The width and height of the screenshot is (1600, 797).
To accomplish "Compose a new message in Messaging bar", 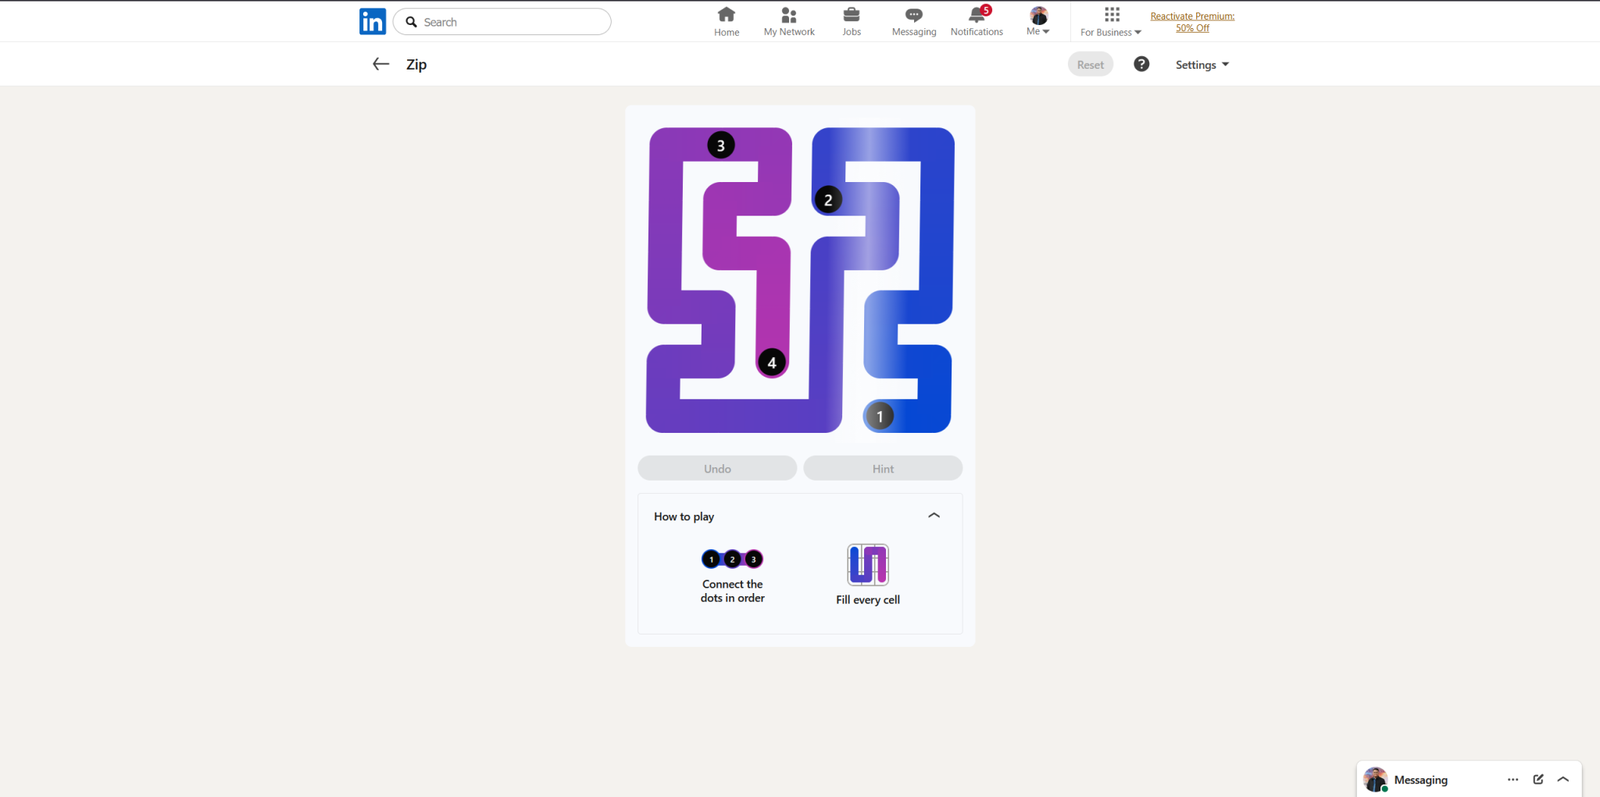I will [1538, 779].
